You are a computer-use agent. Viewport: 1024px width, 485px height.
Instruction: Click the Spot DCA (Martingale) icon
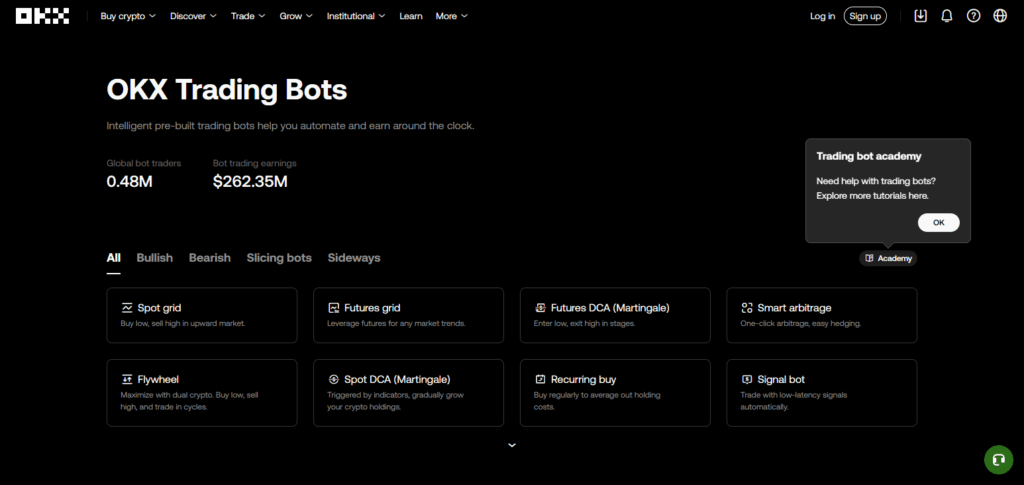(334, 379)
